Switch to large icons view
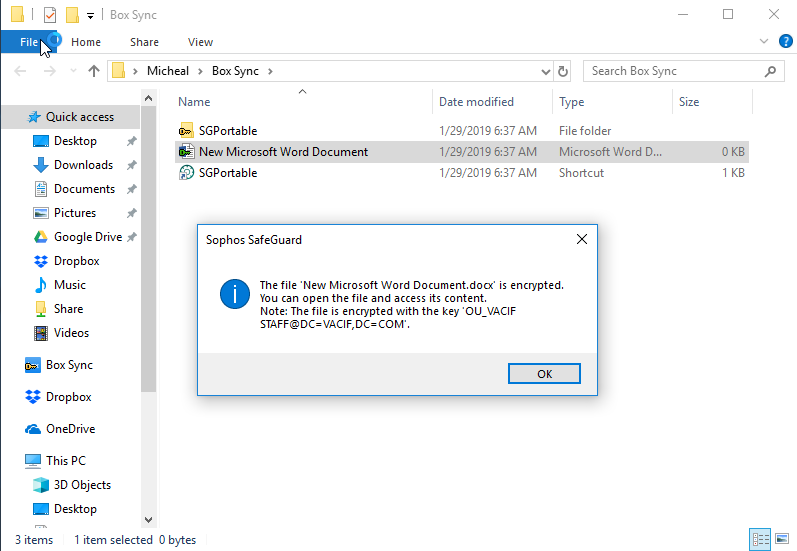This screenshot has height=551, width=797. pyautogui.click(x=782, y=539)
